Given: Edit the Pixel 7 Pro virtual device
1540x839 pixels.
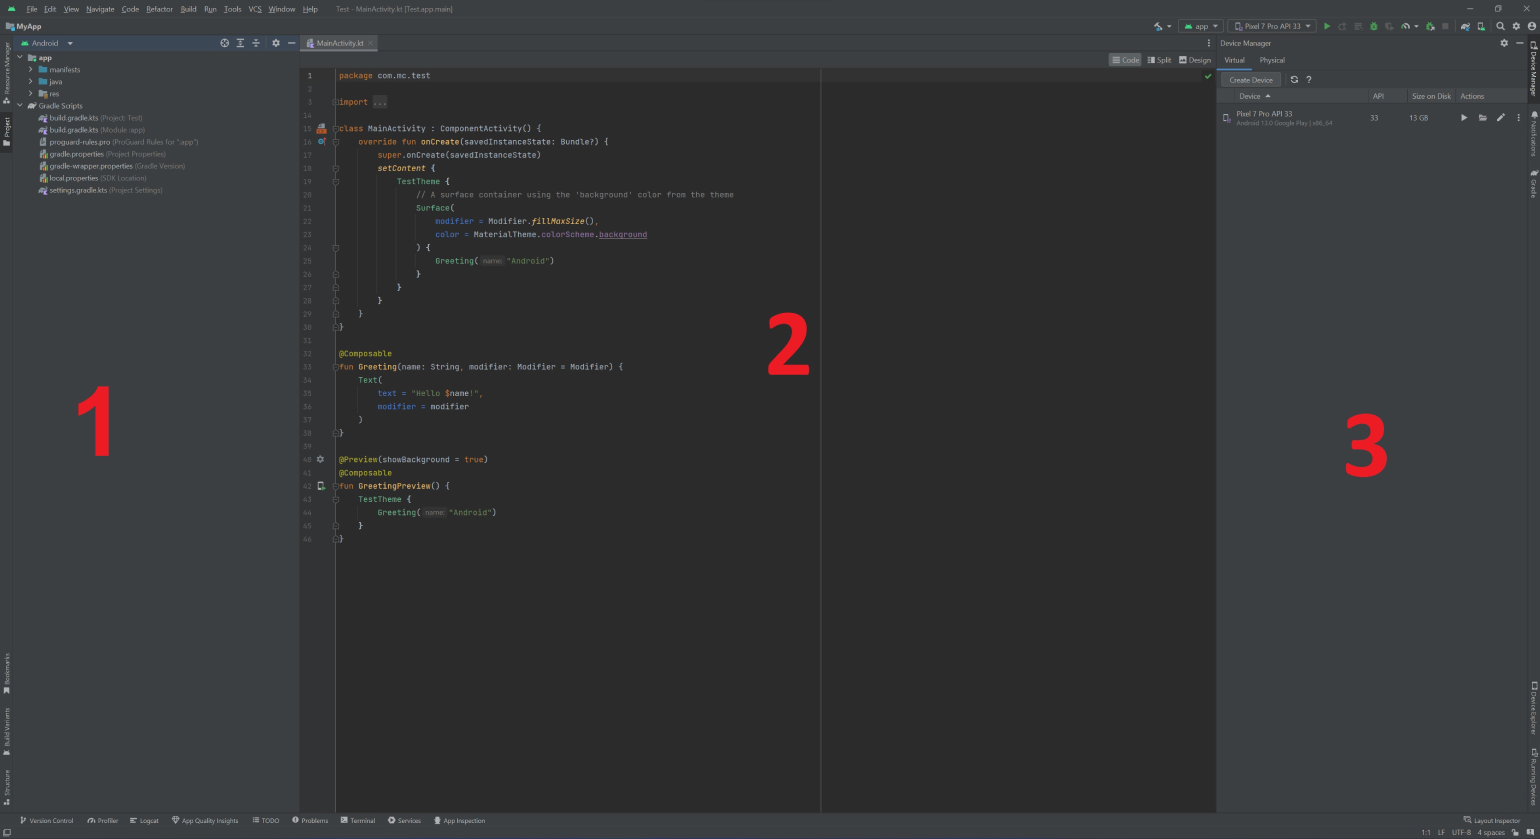Looking at the screenshot, I should pyautogui.click(x=1500, y=118).
